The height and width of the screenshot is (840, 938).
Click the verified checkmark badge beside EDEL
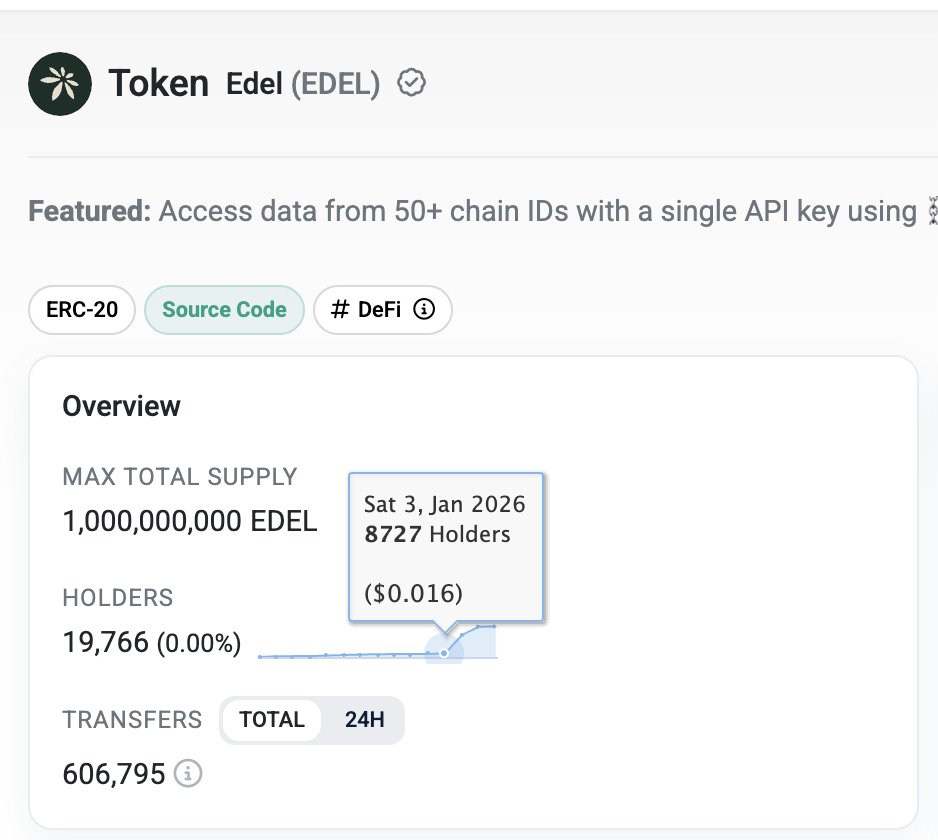(x=411, y=84)
